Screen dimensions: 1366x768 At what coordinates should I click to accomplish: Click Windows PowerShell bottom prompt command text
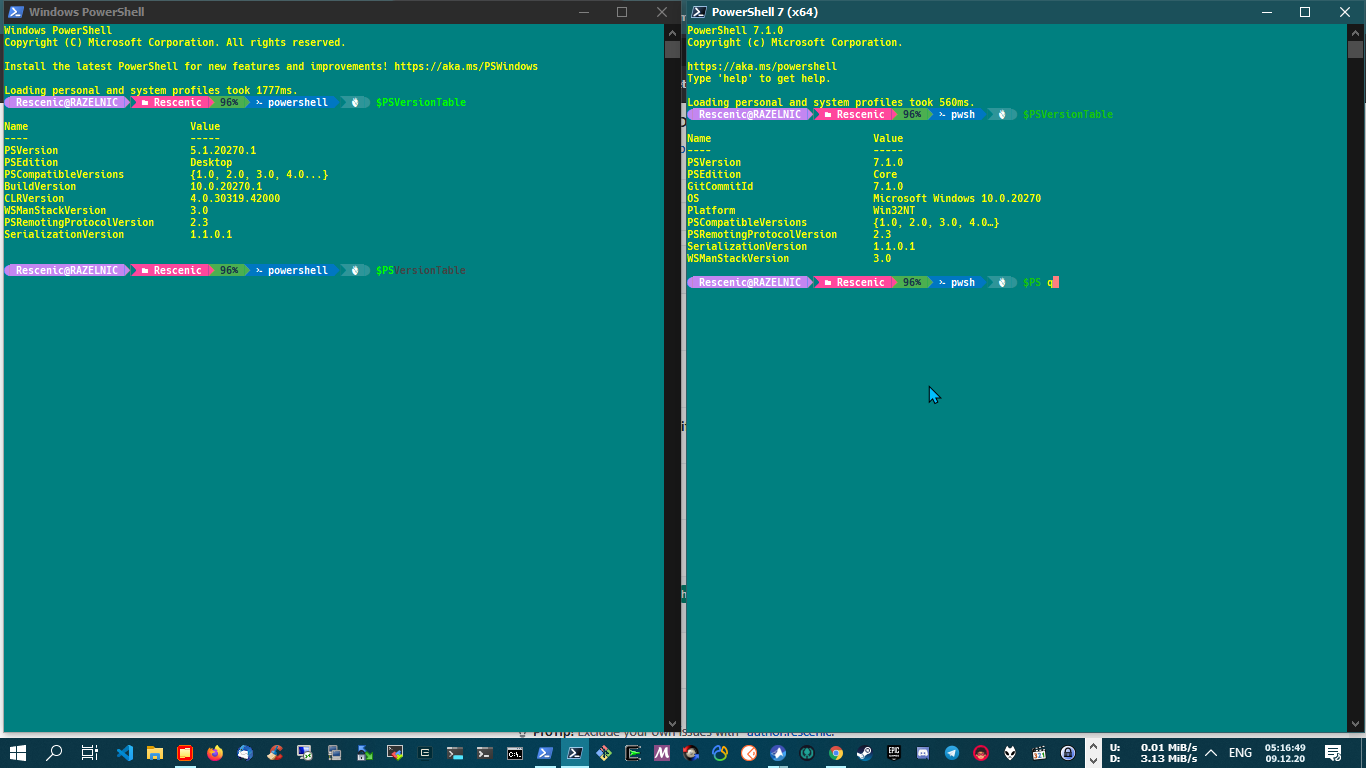(x=421, y=270)
